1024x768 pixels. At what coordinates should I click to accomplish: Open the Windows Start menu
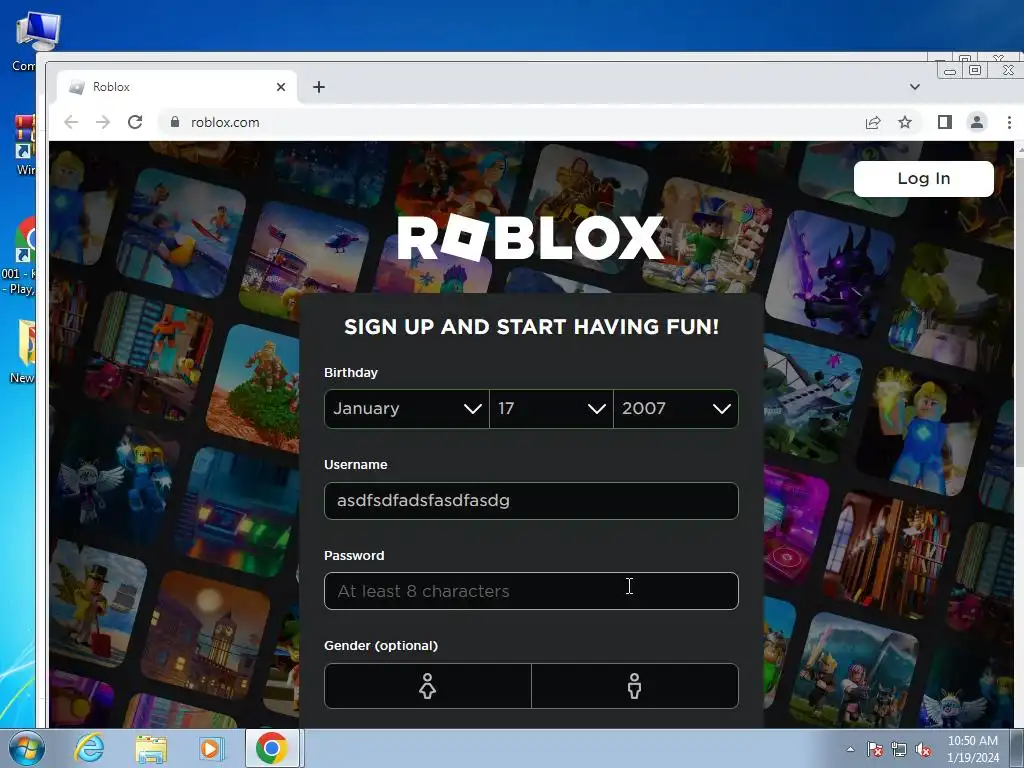tap(26, 748)
